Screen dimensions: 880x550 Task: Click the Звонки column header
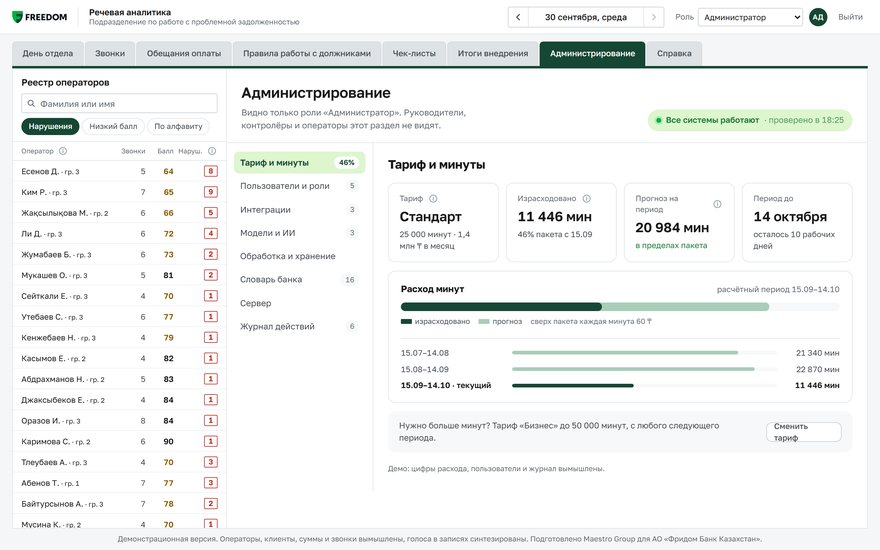[133, 151]
